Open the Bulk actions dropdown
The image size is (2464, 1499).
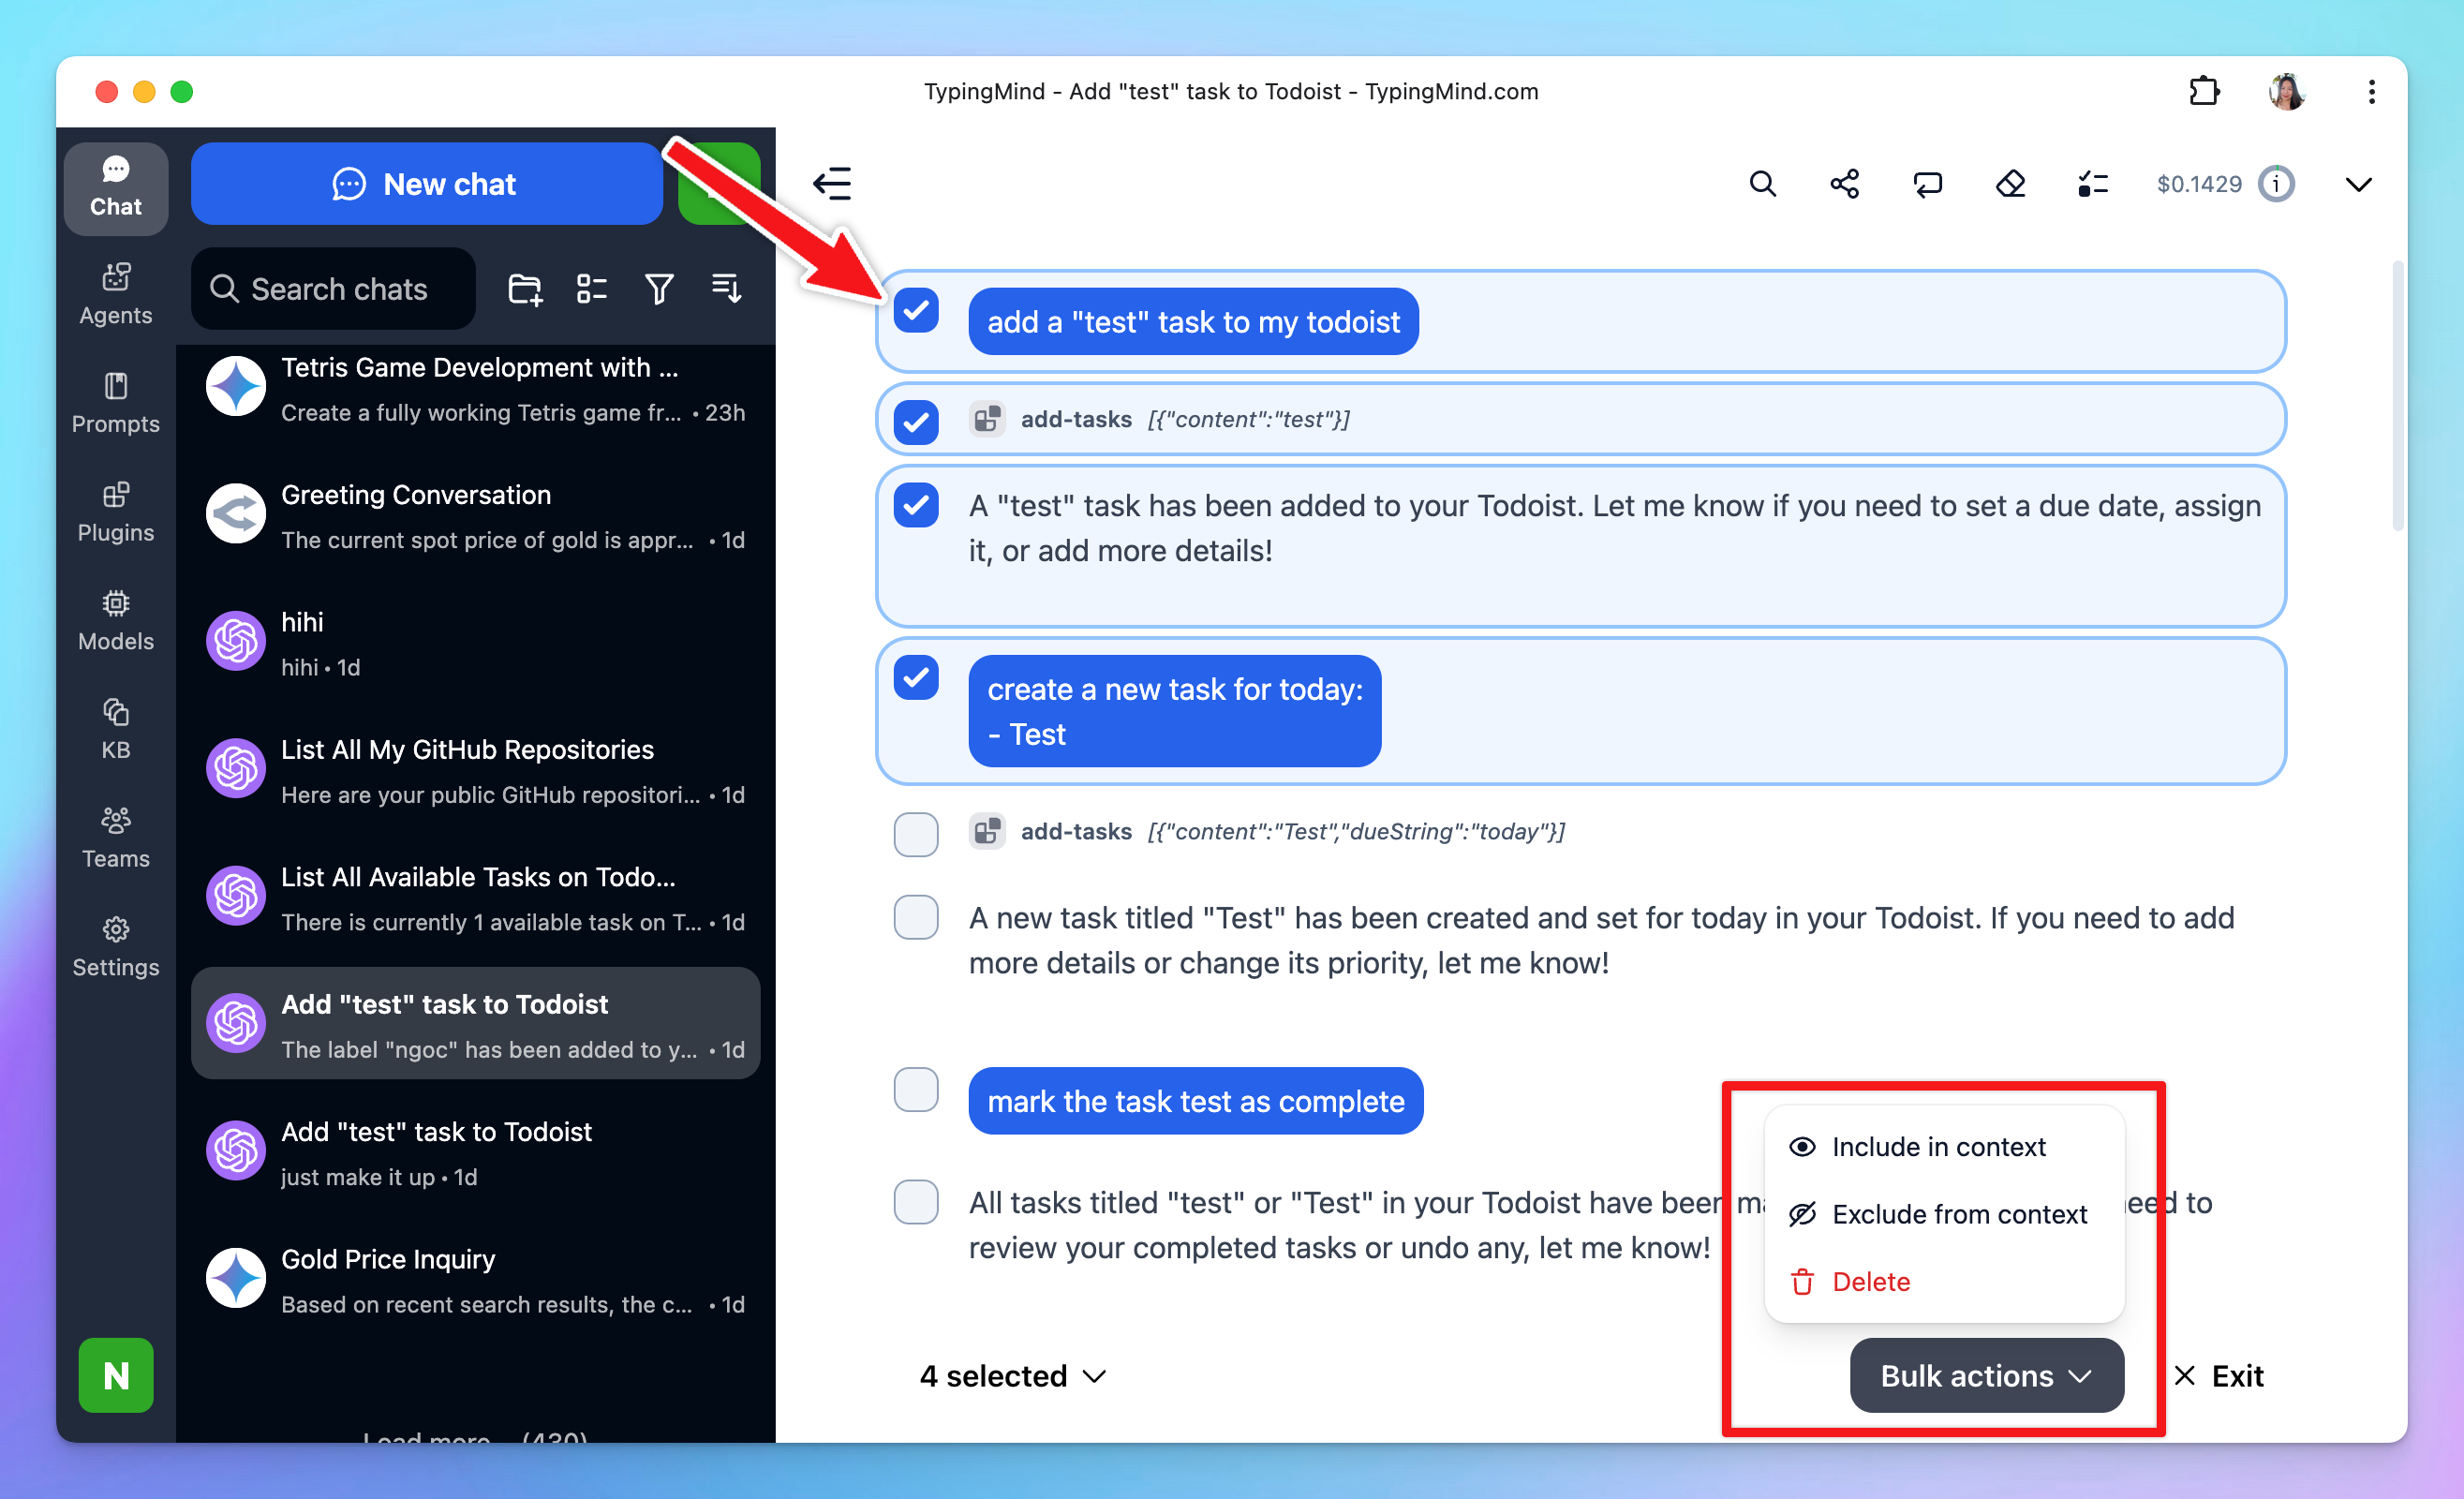pos(1986,1375)
